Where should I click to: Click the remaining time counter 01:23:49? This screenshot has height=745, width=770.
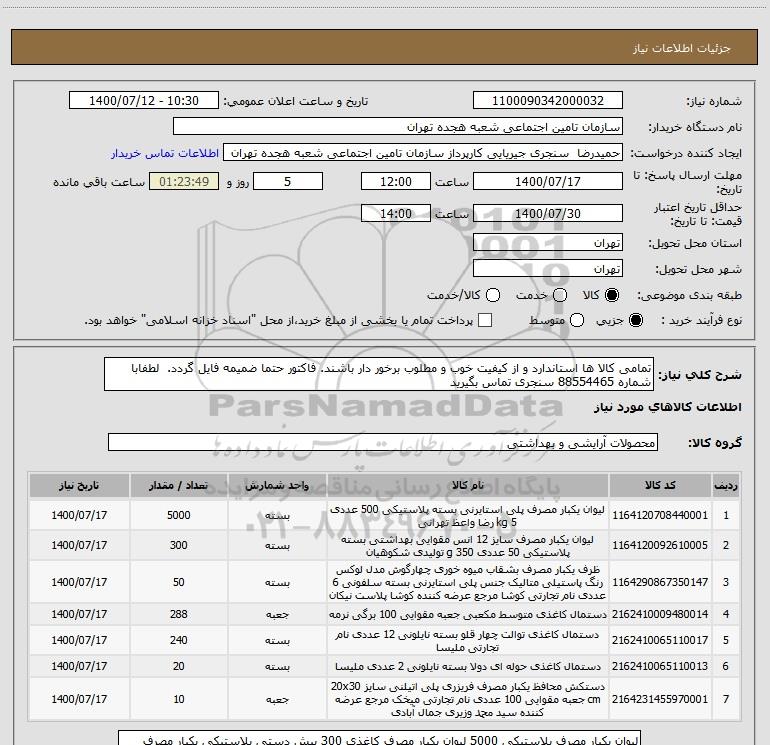pyautogui.click(x=184, y=182)
